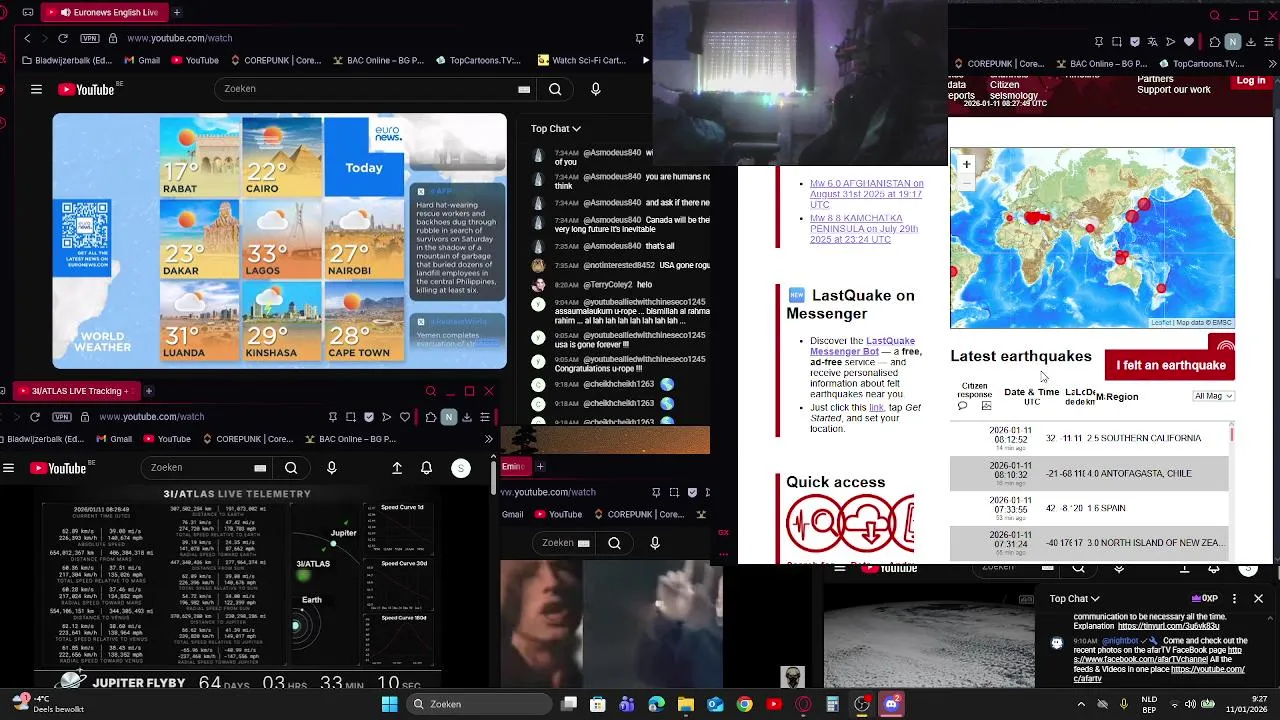Viewport: 1280px width, 720px height.
Task: Open Bladwijzerbalk bookmarks folder in Euronews window
Action: 66,60
